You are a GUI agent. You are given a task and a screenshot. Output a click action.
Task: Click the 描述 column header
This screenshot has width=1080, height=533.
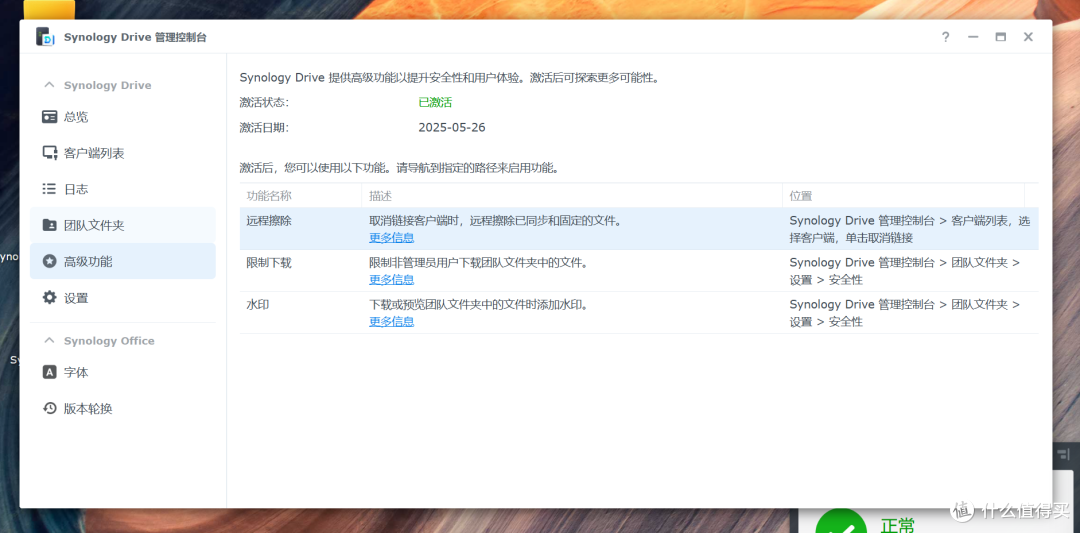pos(572,196)
